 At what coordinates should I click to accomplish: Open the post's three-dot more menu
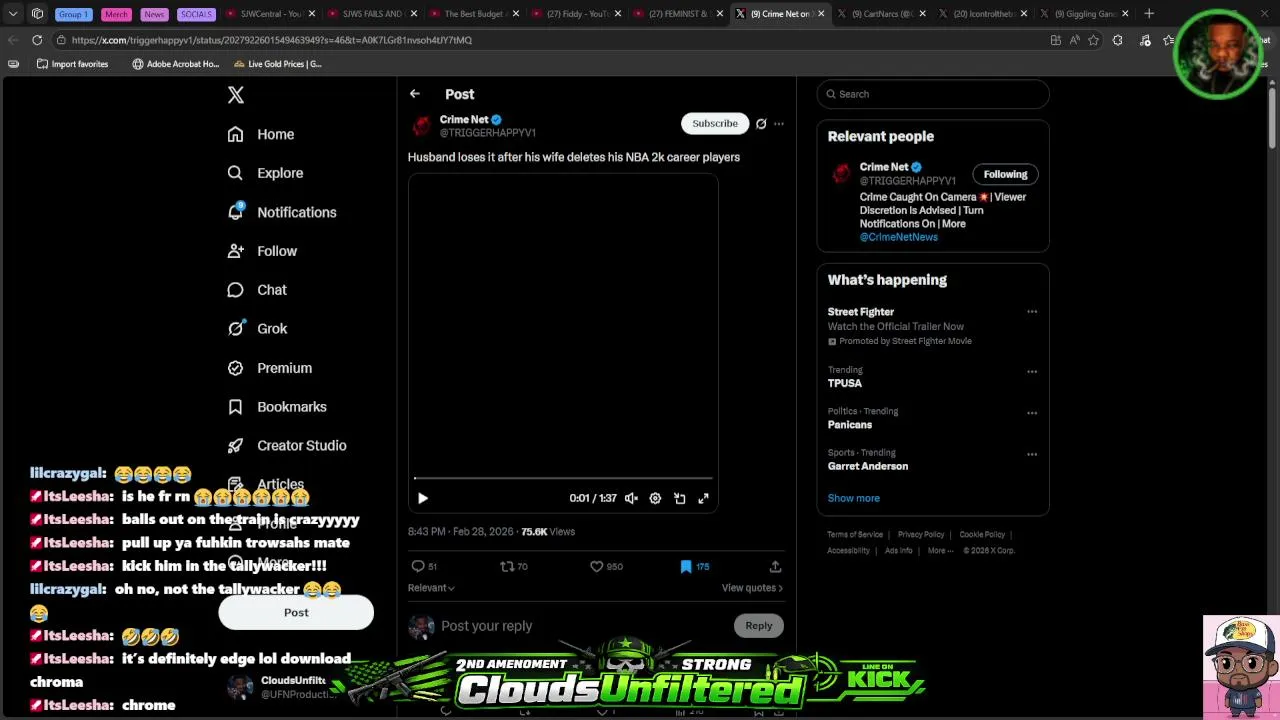tap(779, 124)
